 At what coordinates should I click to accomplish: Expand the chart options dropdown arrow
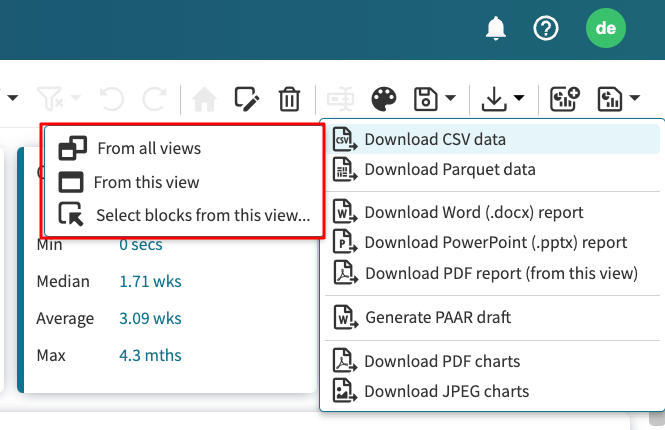coord(635,99)
